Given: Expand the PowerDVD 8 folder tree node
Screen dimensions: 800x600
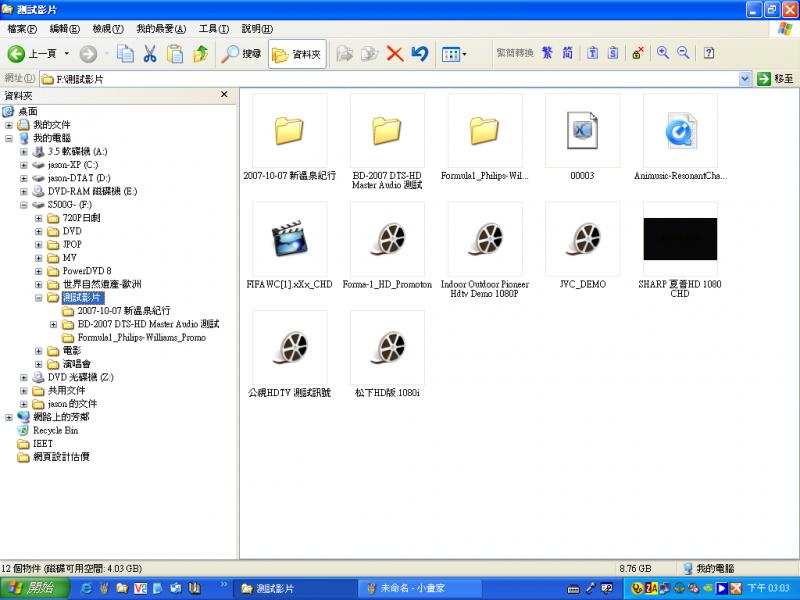Looking at the screenshot, I should (x=39, y=271).
